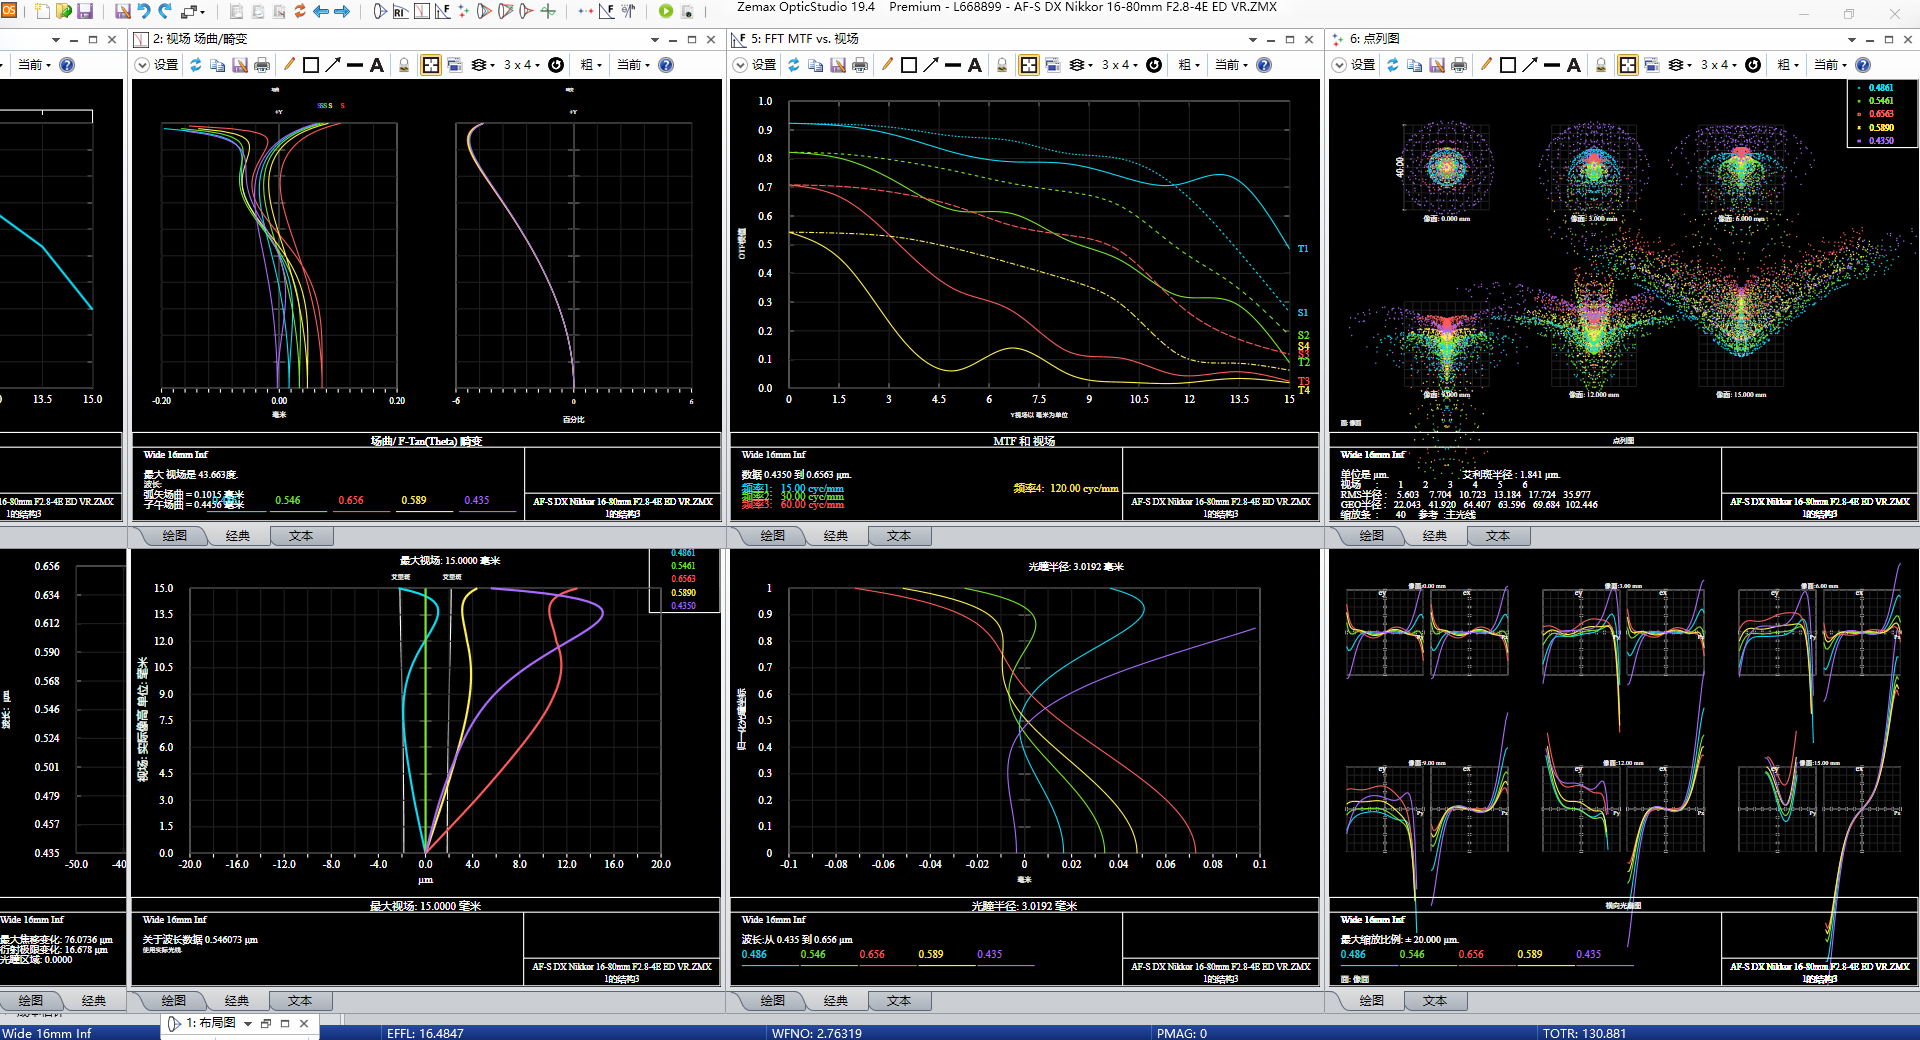Screen dimensions: 1920x1040
Task: Print the Field Curvature window
Action: point(262,65)
